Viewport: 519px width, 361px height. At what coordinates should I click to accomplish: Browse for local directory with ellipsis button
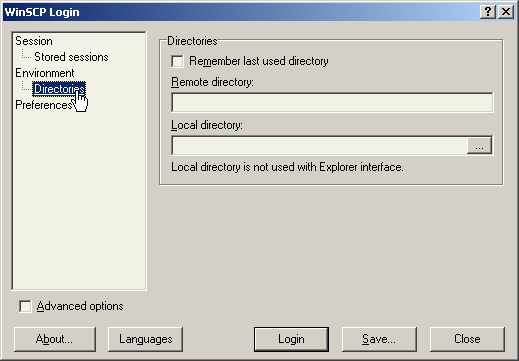(479, 145)
